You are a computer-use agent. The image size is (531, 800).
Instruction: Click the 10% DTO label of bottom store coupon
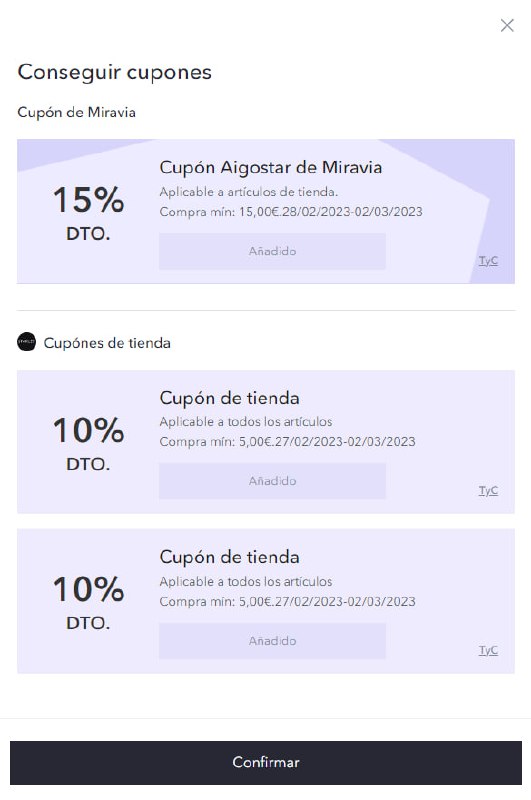point(88,602)
